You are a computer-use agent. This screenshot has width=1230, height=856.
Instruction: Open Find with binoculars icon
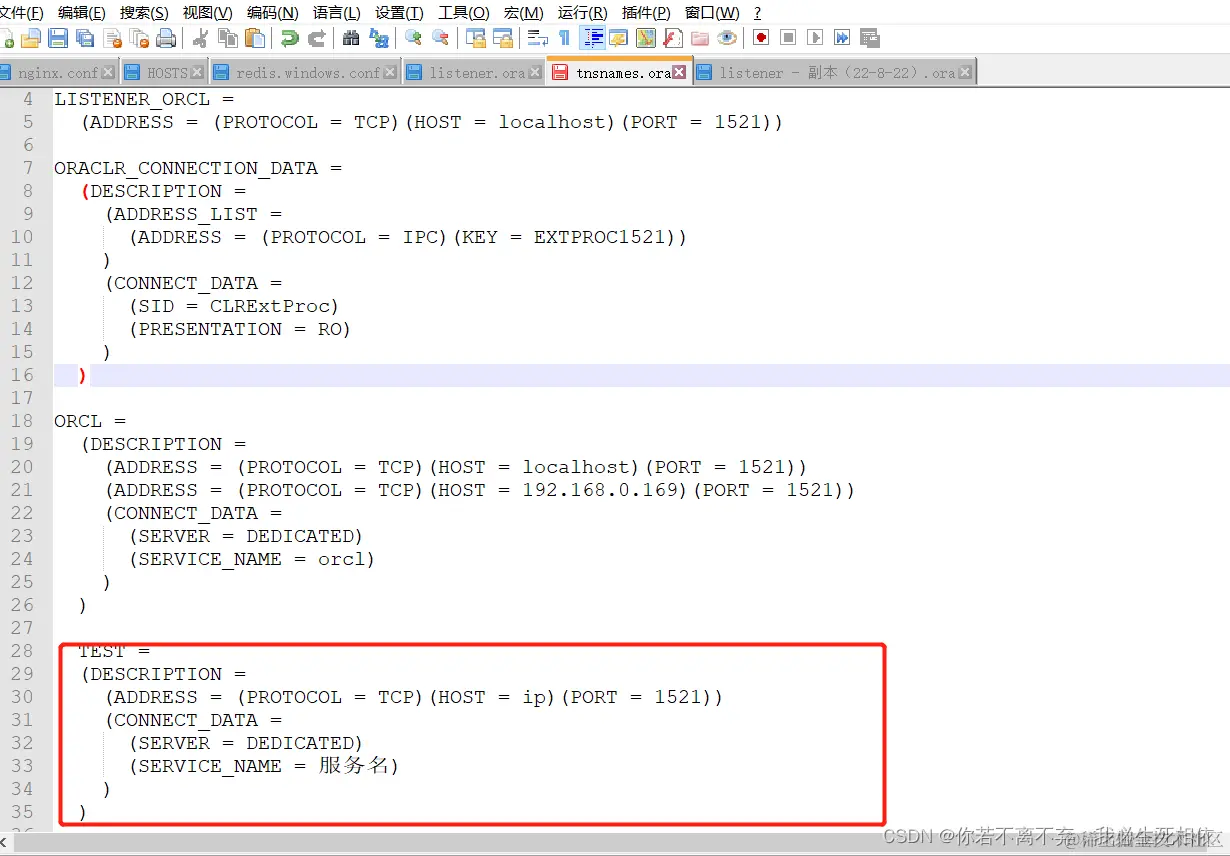click(x=351, y=38)
